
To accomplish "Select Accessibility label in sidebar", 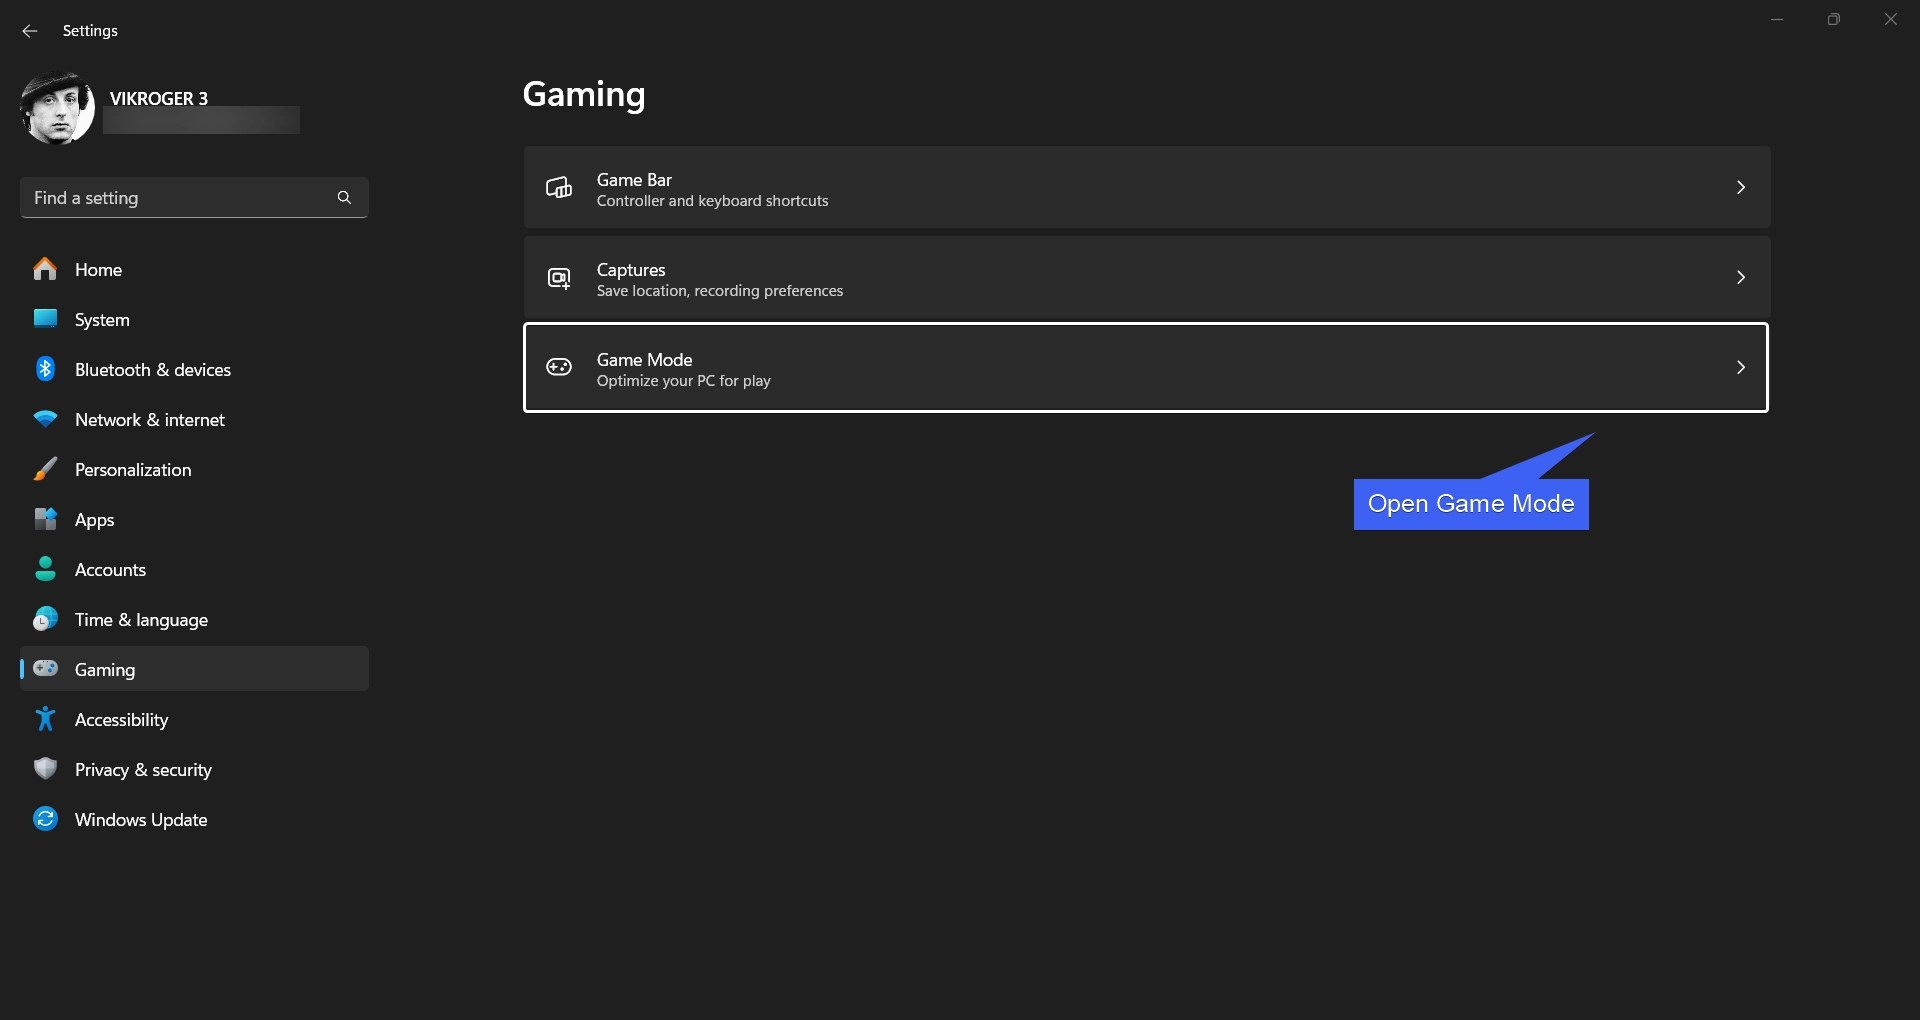I will (x=122, y=720).
